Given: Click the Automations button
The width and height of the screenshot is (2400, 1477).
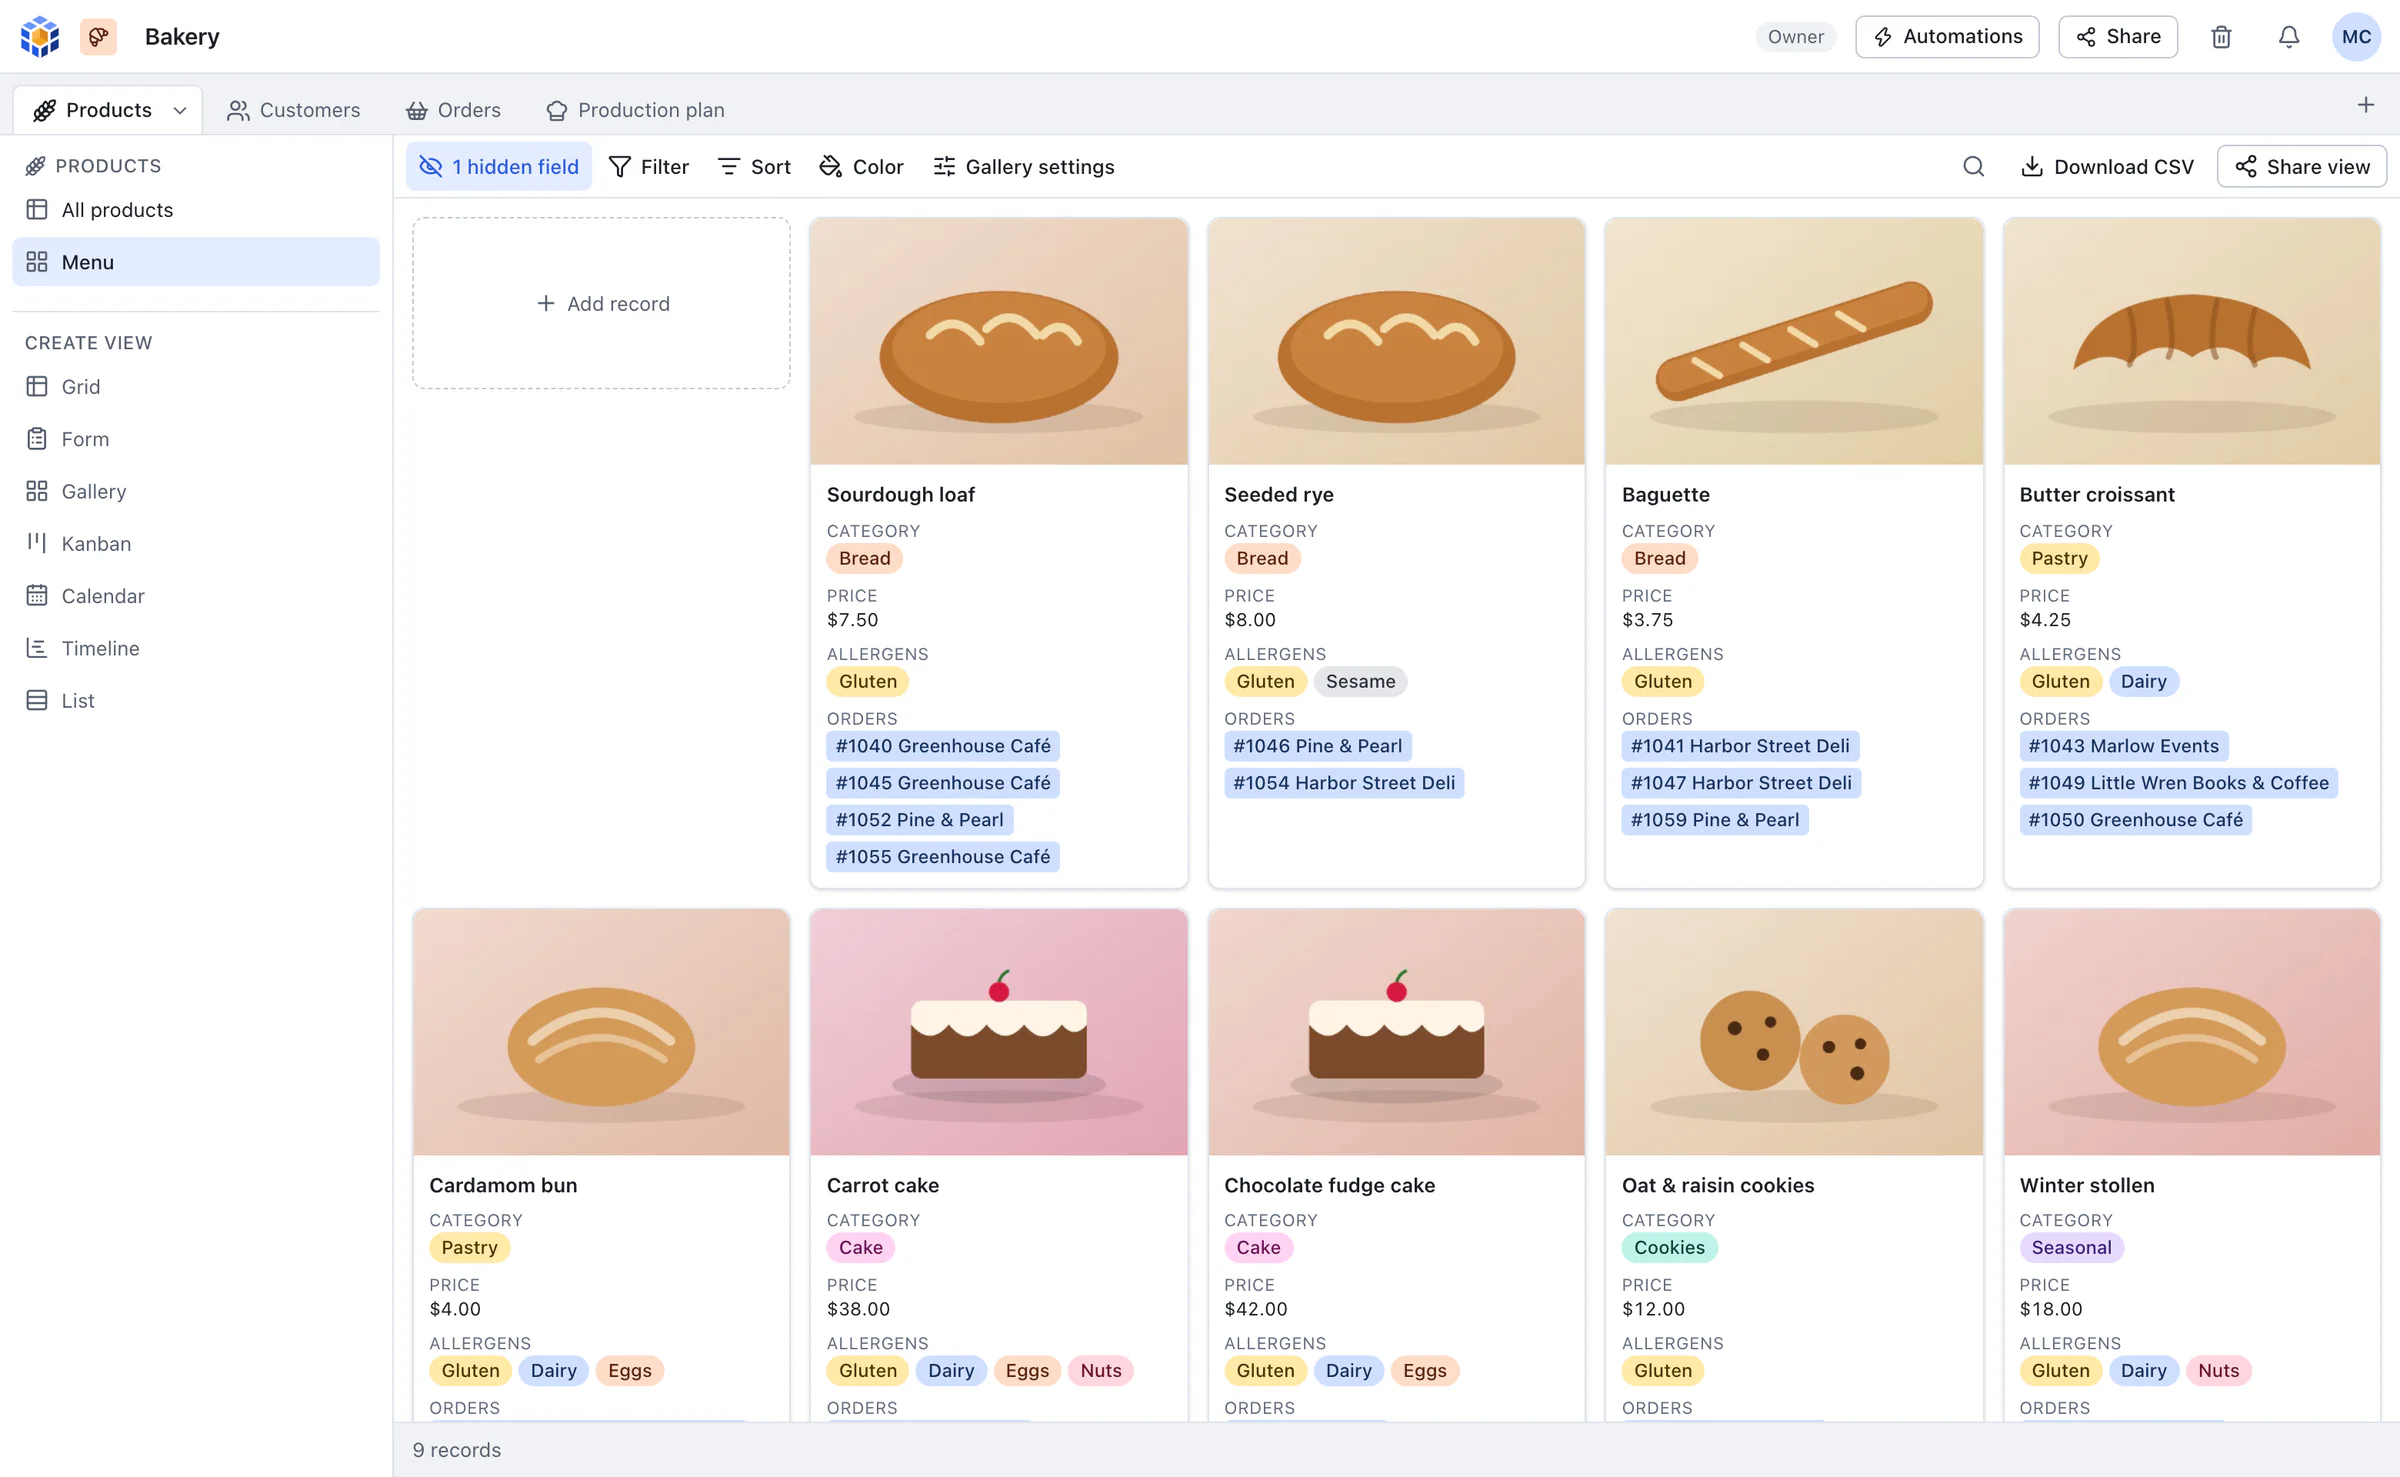Looking at the screenshot, I should pyautogui.click(x=1947, y=37).
